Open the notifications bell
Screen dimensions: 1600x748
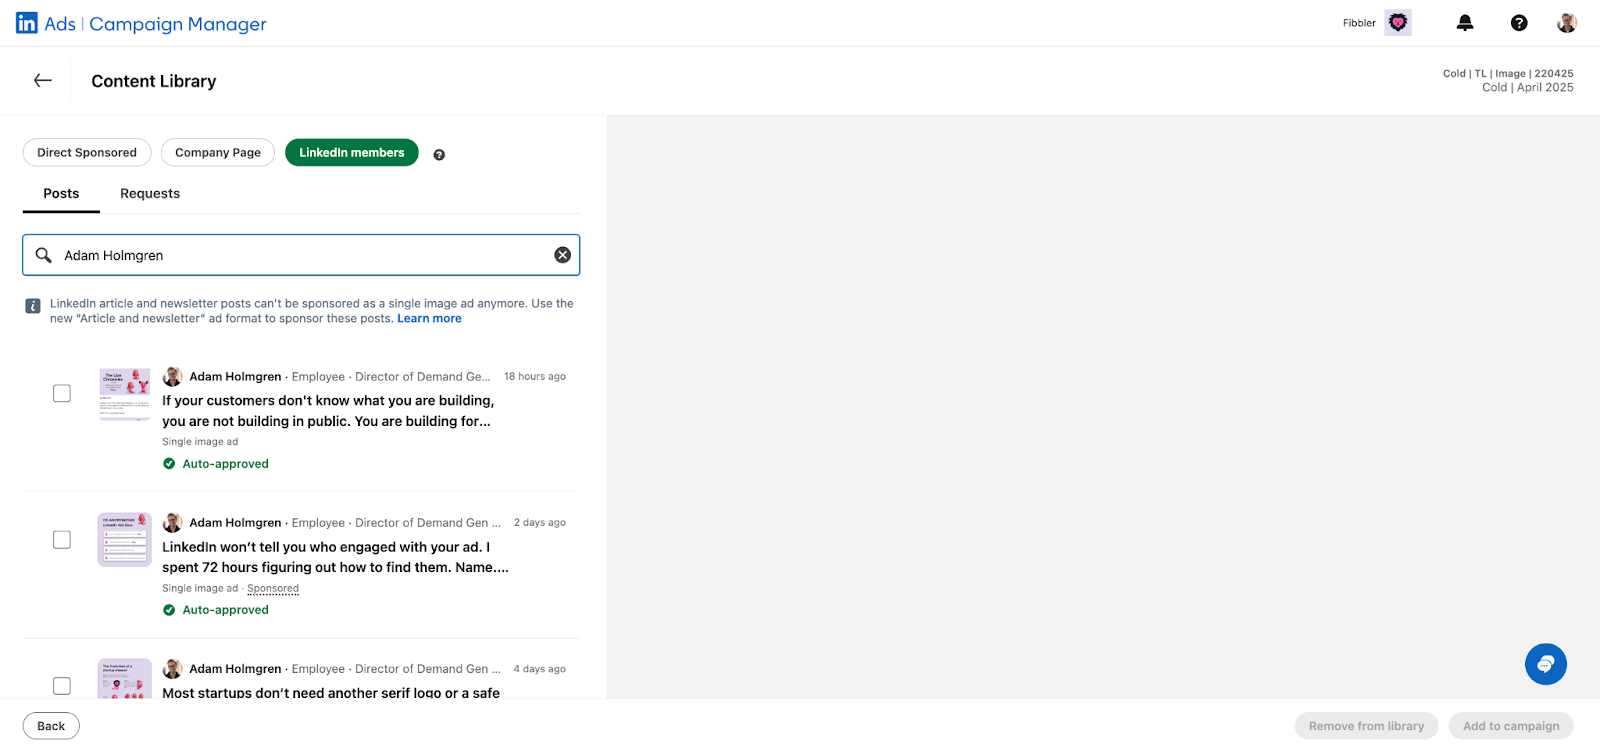pos(1465,23)
